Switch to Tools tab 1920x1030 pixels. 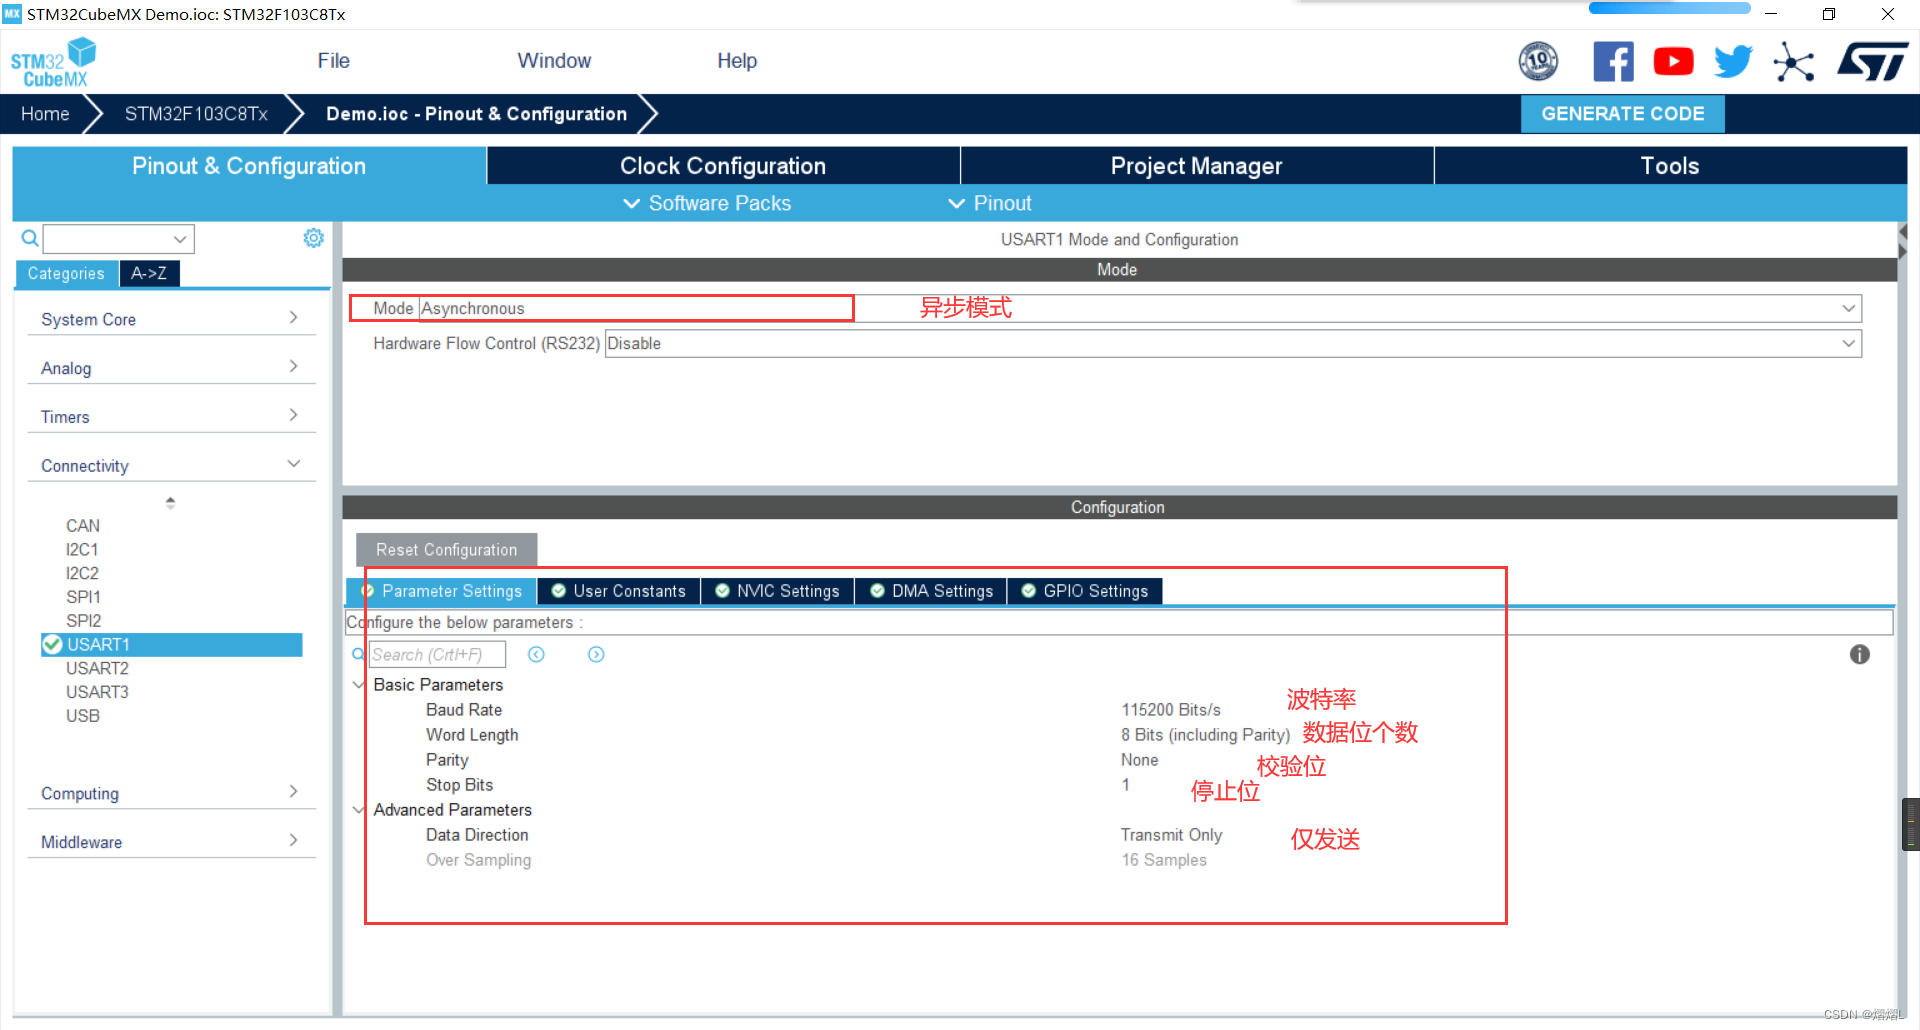pyautogui.click(x=1670, y=166)
